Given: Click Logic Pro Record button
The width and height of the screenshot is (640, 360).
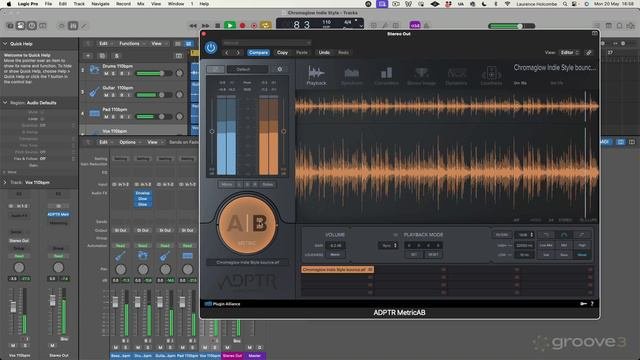Looking at the screenshot, I should pyautogui.click(x=242, y=25).
